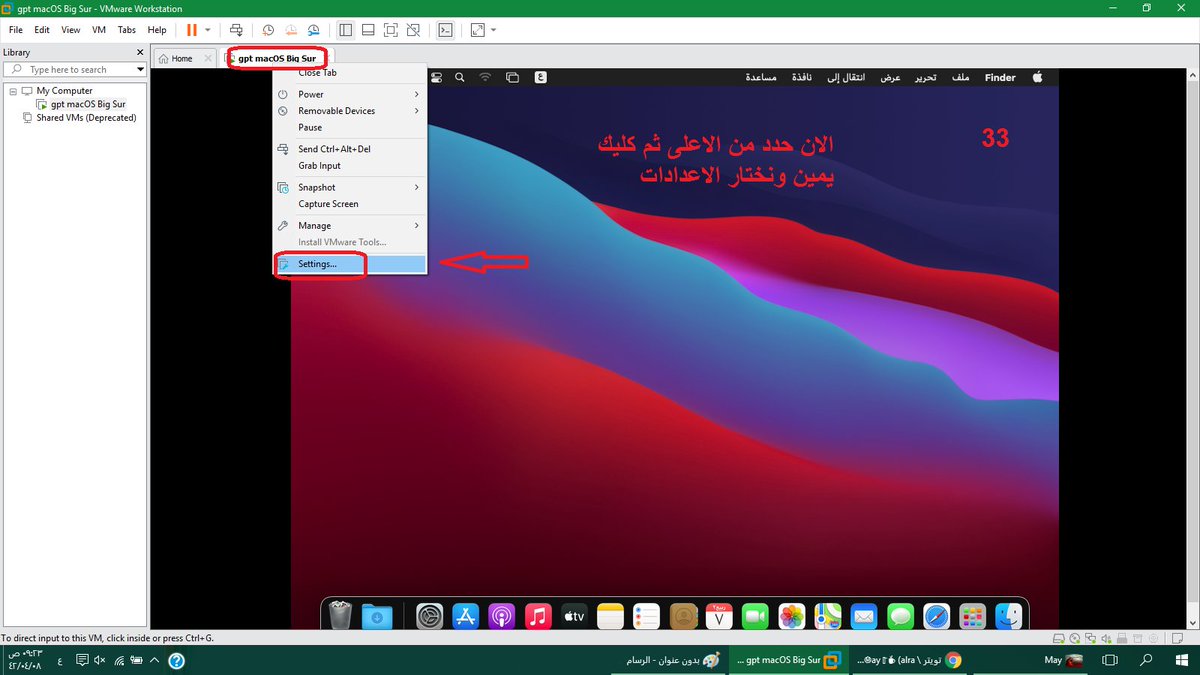Open Finder in the macOS dock
This screenshot has height=675, width=1200.
click(1009, 616)
